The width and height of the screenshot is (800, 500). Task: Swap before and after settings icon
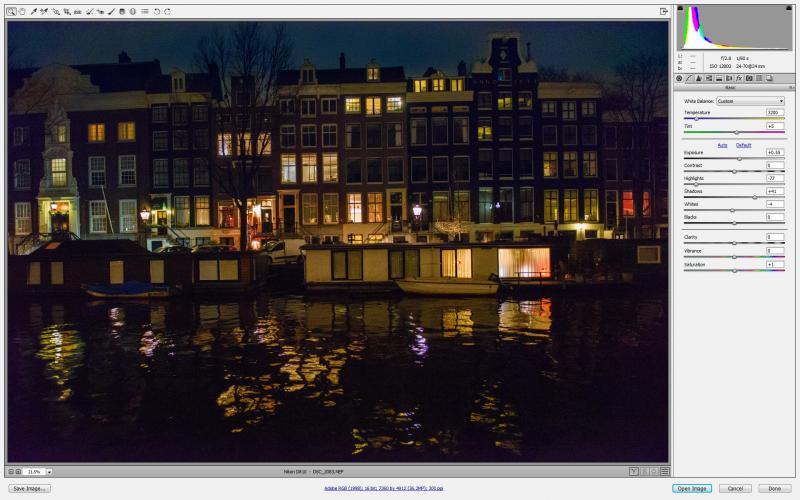pyautogui.click(x=644, y=472)
